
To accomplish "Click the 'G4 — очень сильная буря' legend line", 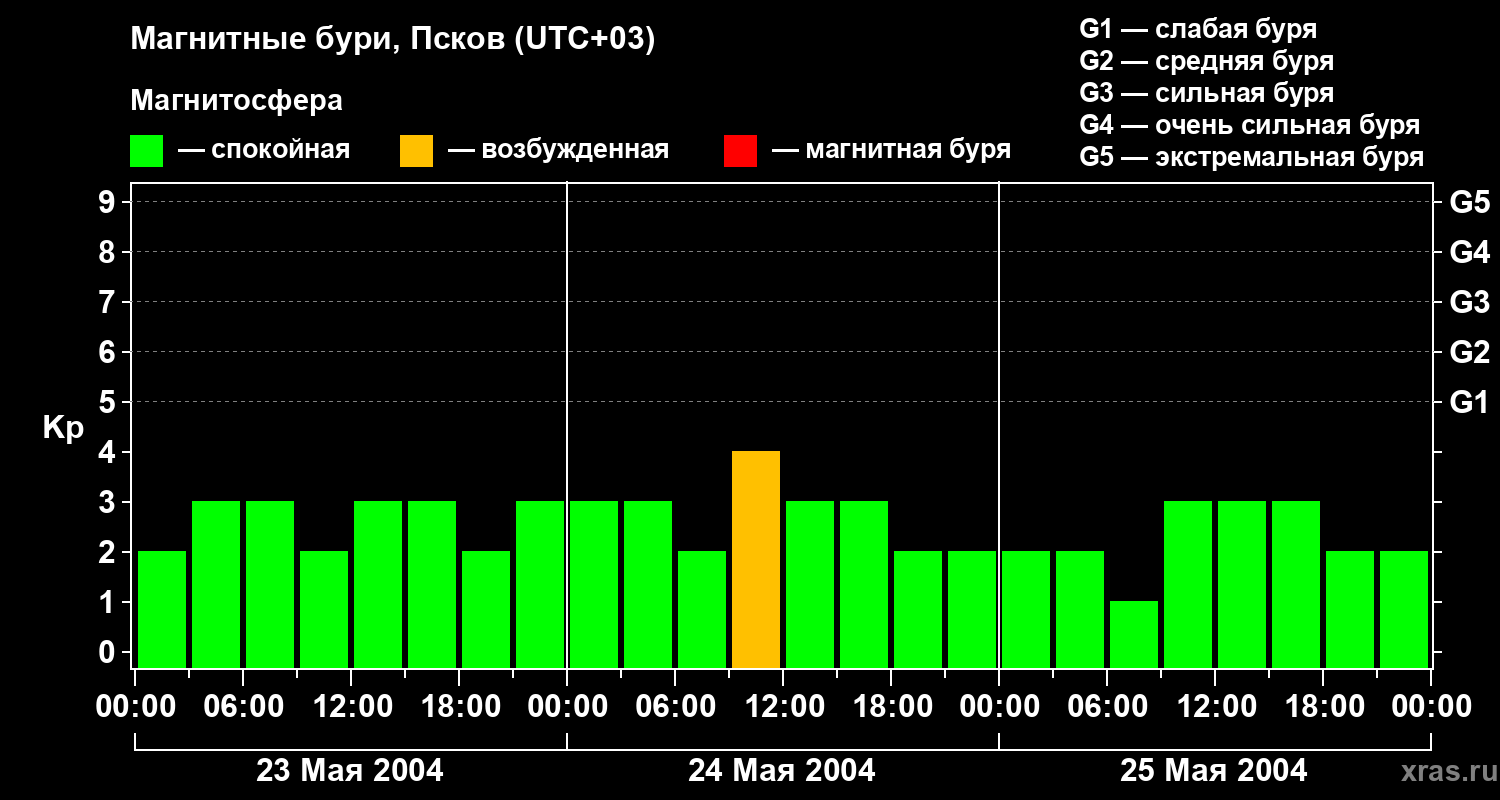I will (1249, 125).
